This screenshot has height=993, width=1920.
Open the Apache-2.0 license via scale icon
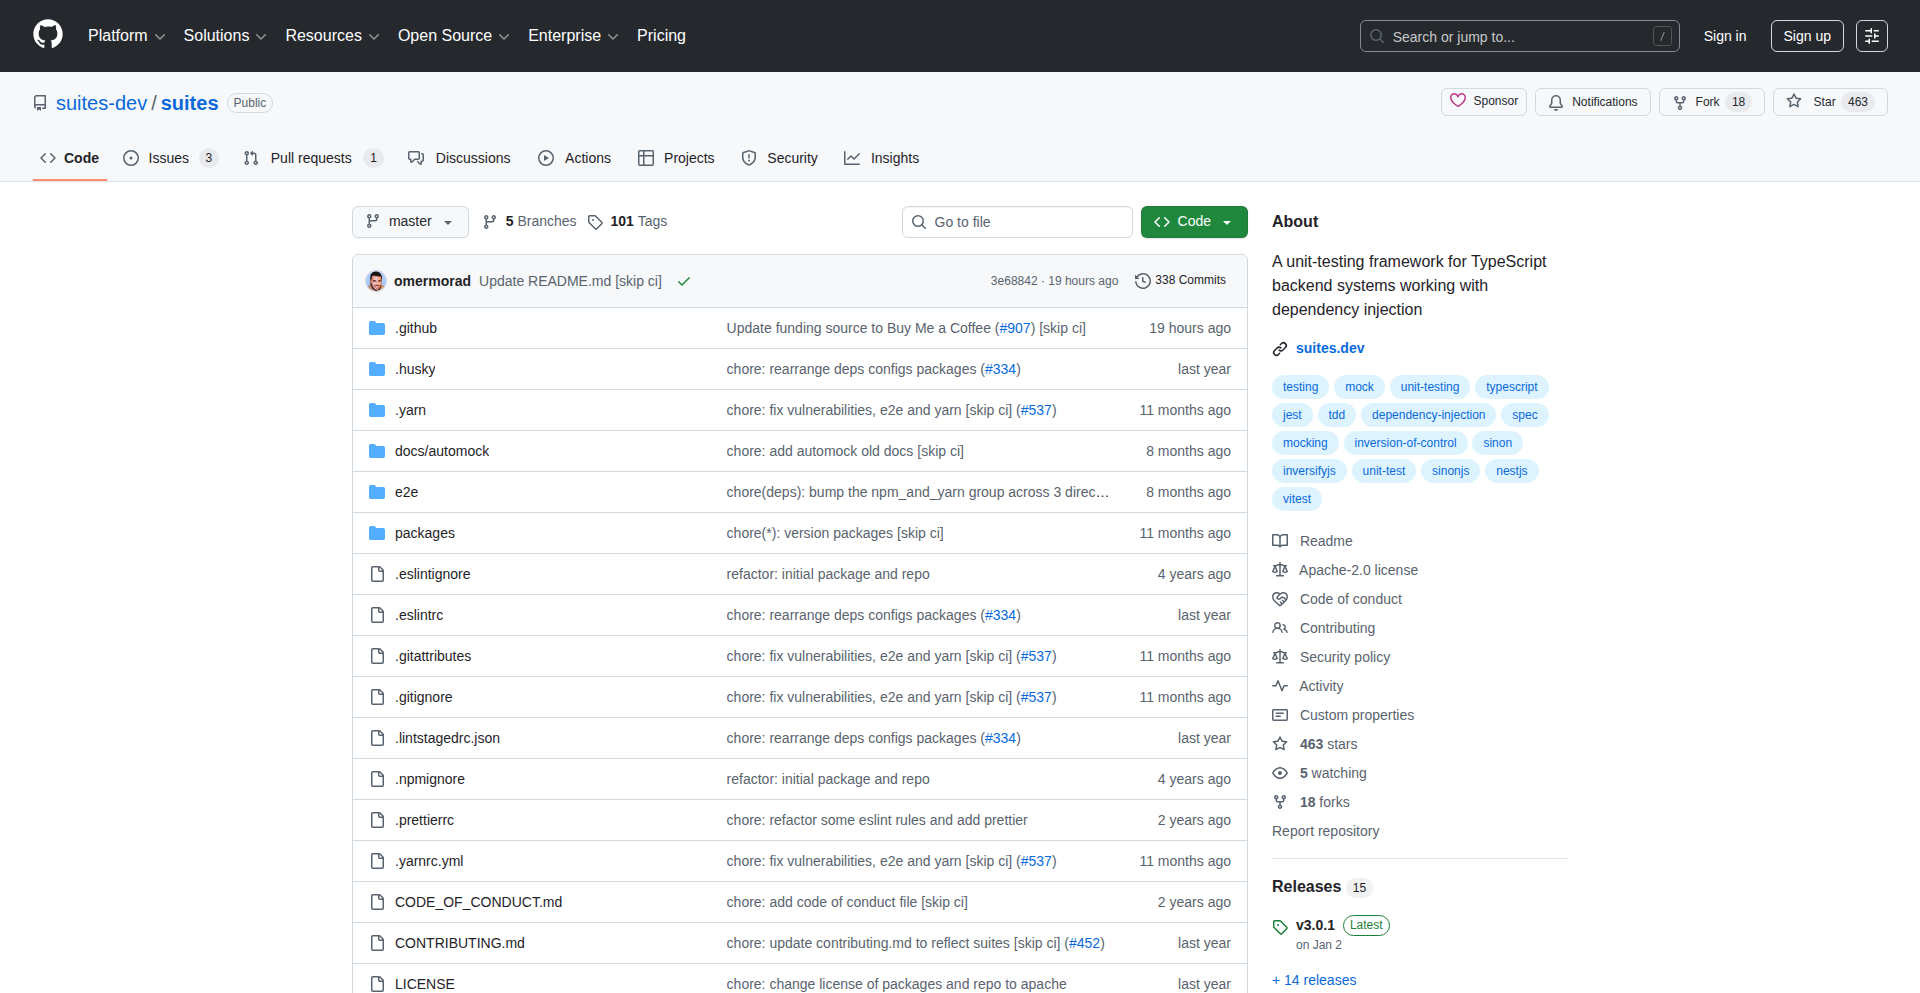tap(1280, 570)
